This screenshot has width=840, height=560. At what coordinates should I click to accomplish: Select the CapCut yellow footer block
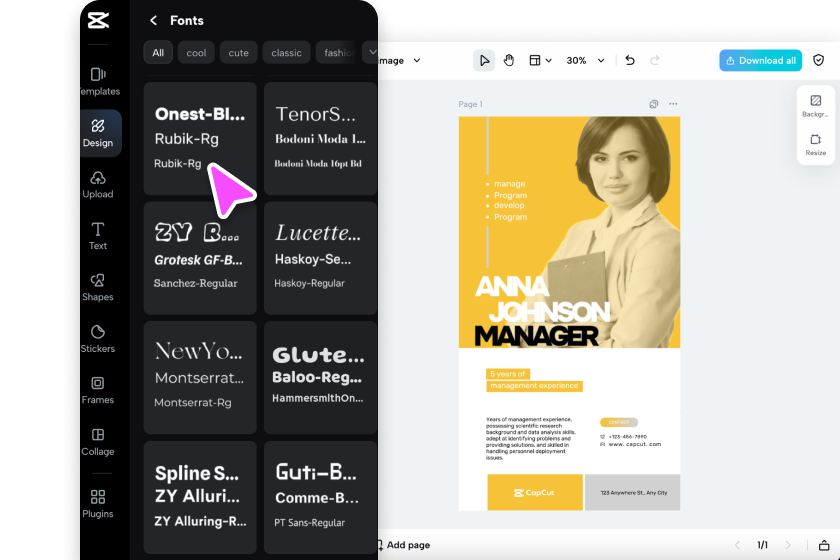pos(535,492)
